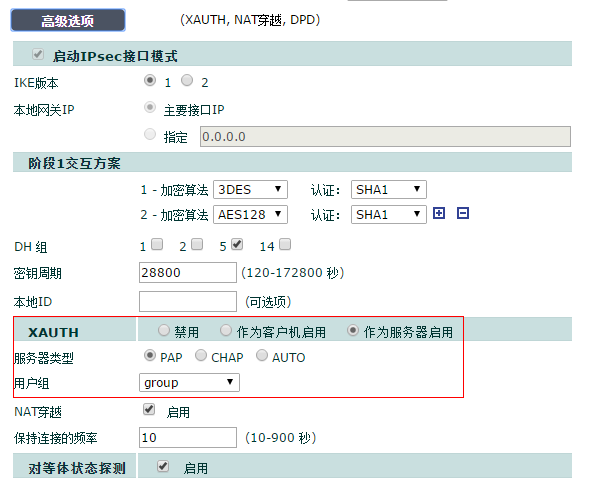The height and width of the screenshot is (480, 597).
Task: Click the 高级选项 button
Action: click(x=68, y=20)
